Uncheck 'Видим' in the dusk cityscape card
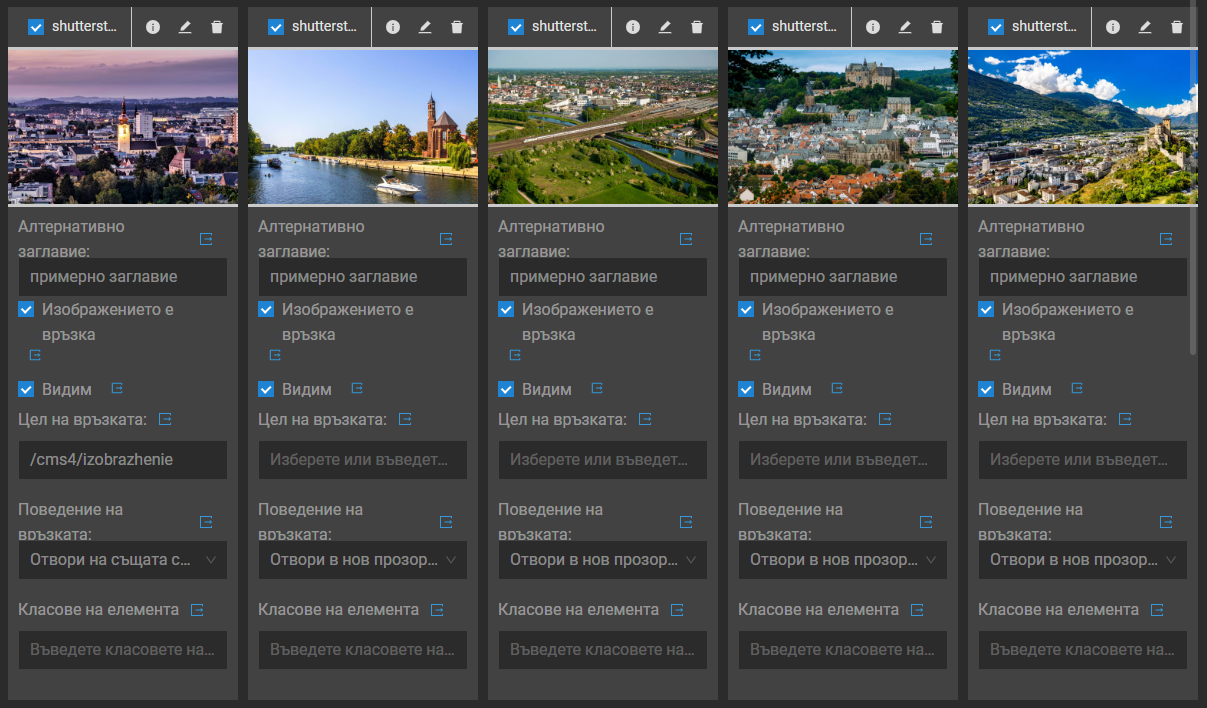The width and height of the screenshot is (1207, 708). click(26, 389)
